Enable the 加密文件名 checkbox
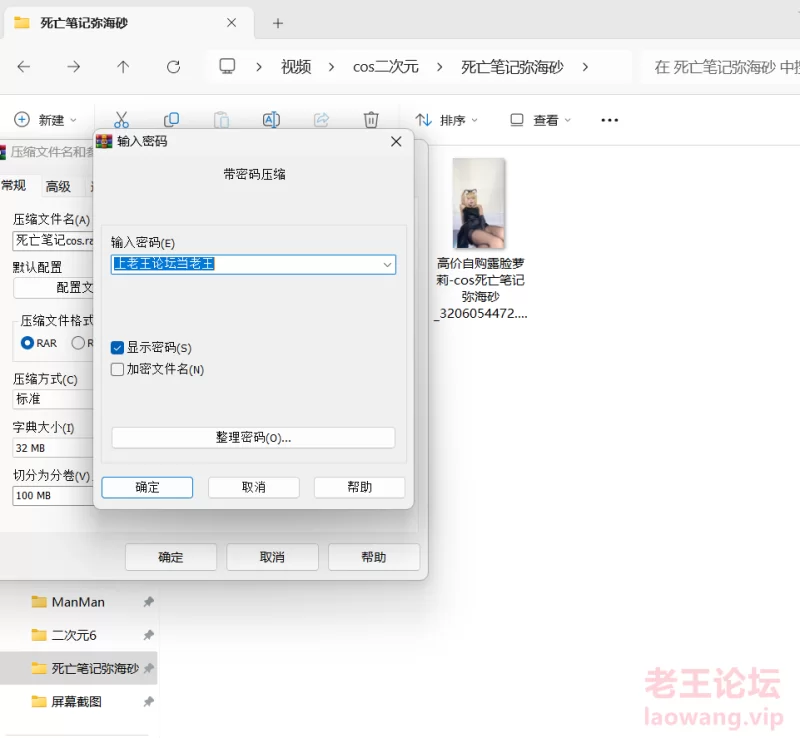The image size is (800, 738). (118, 370)
